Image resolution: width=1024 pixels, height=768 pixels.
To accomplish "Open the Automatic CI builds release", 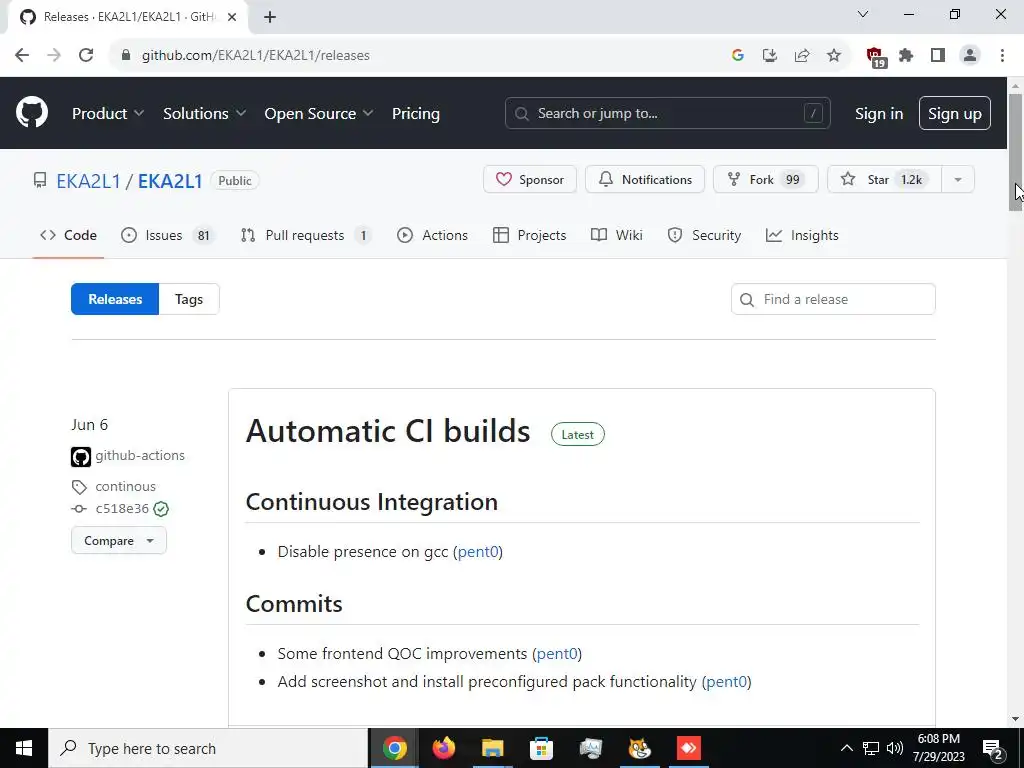I will pos(388,431).
